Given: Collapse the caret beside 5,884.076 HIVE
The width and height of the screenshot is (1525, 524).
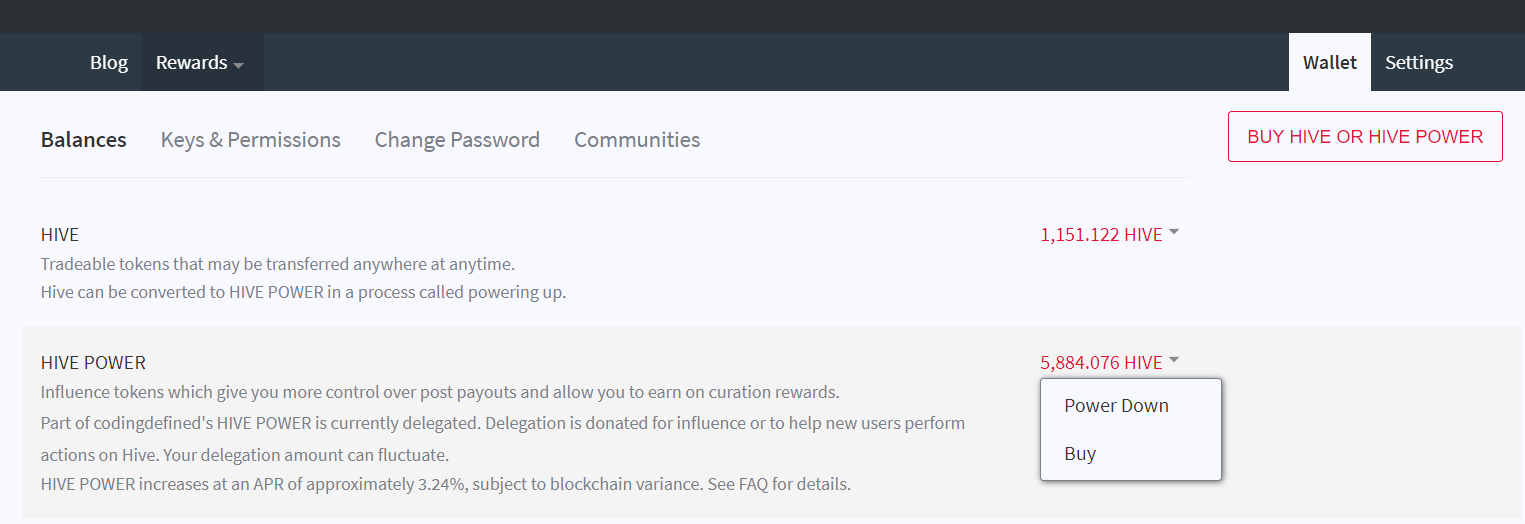Looking at the screenshot, I should tap(1174, 360).
